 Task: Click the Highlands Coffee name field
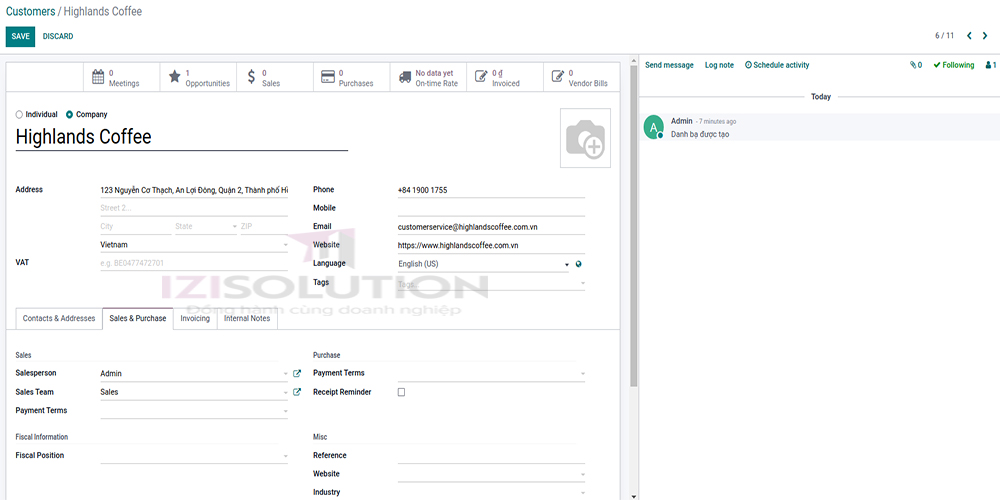click(x=182, y=137)
